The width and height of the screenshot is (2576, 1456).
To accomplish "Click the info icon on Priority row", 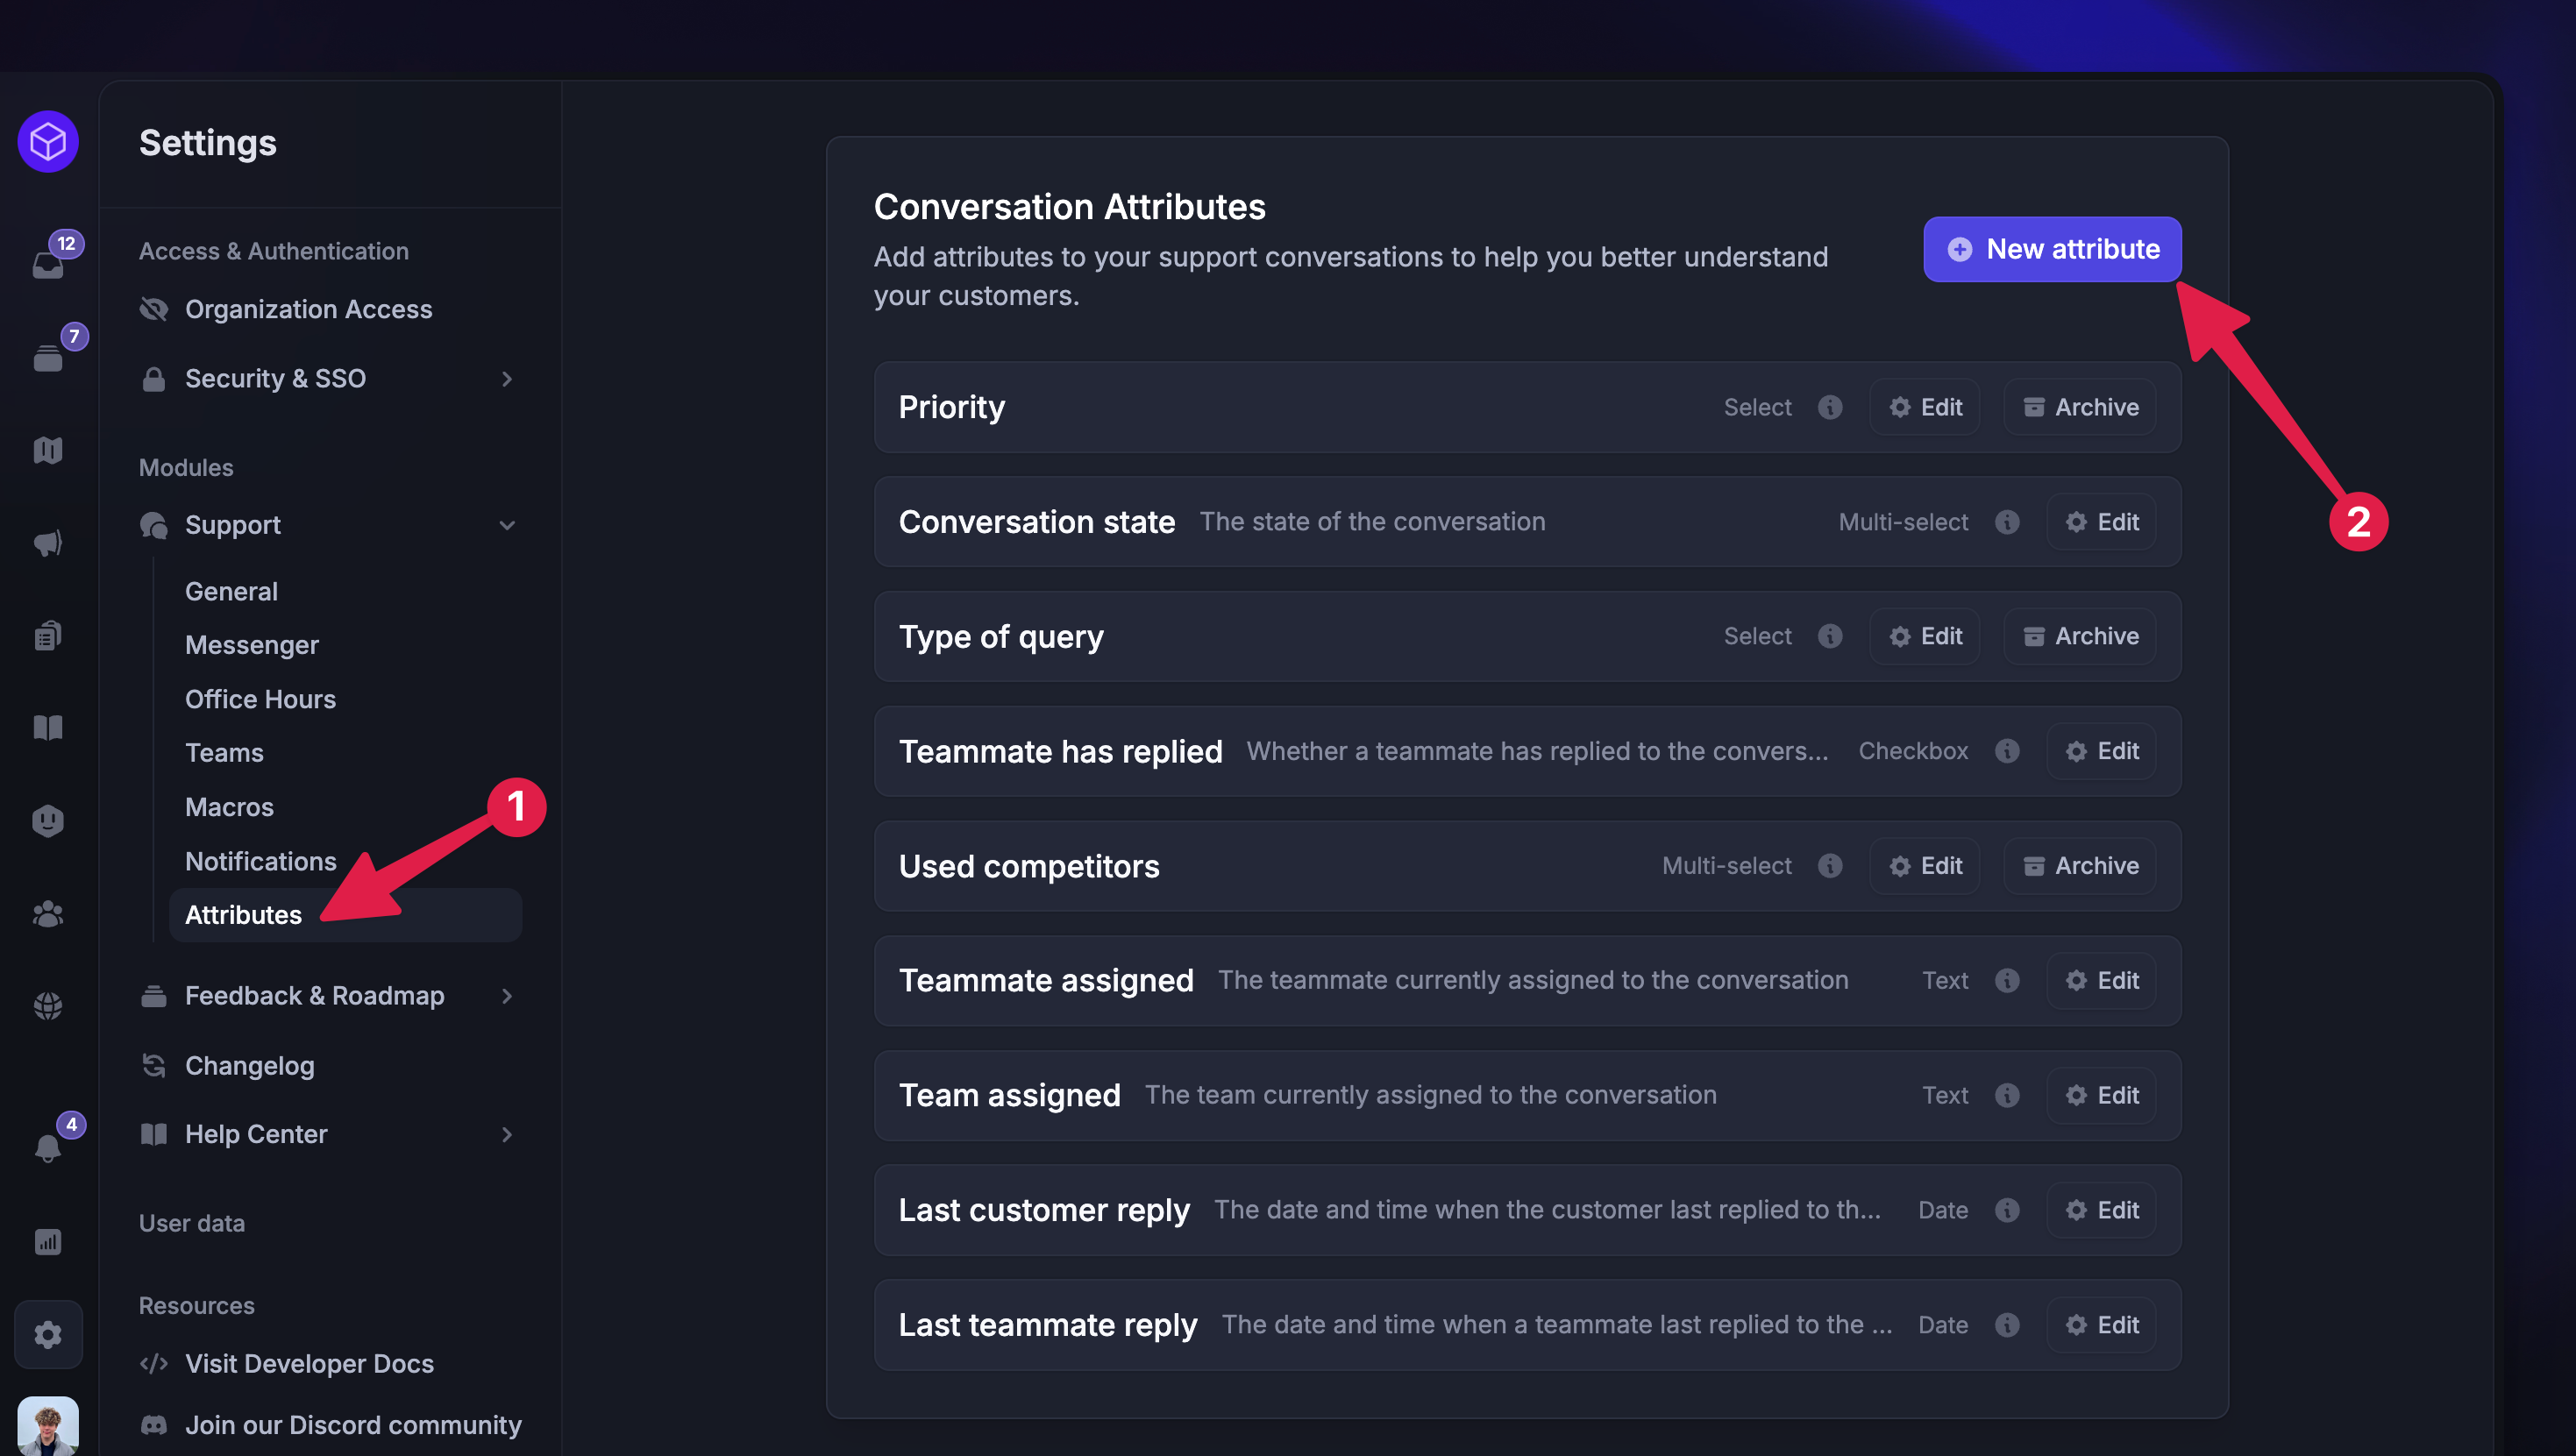I will pos(1830,407).
